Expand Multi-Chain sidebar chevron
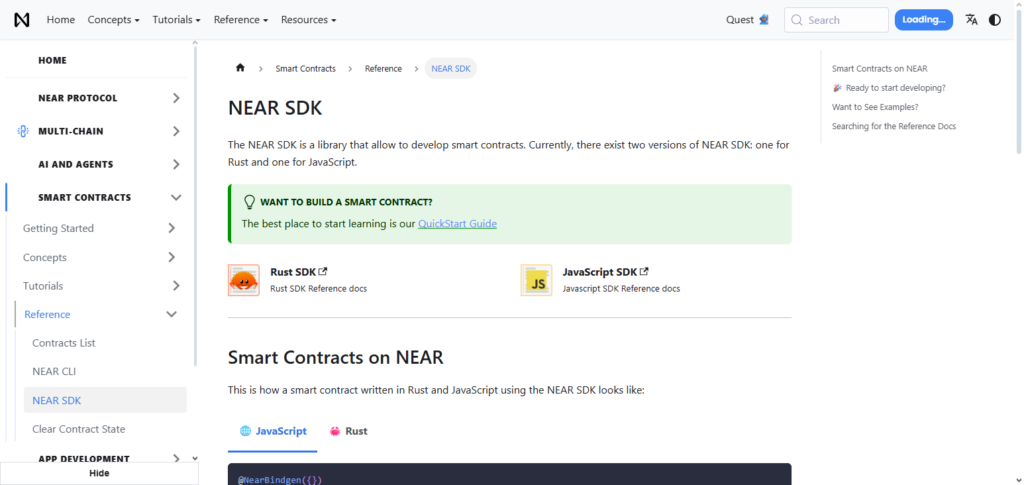Viewport: 1024px width, 485px height. [176, 131]
